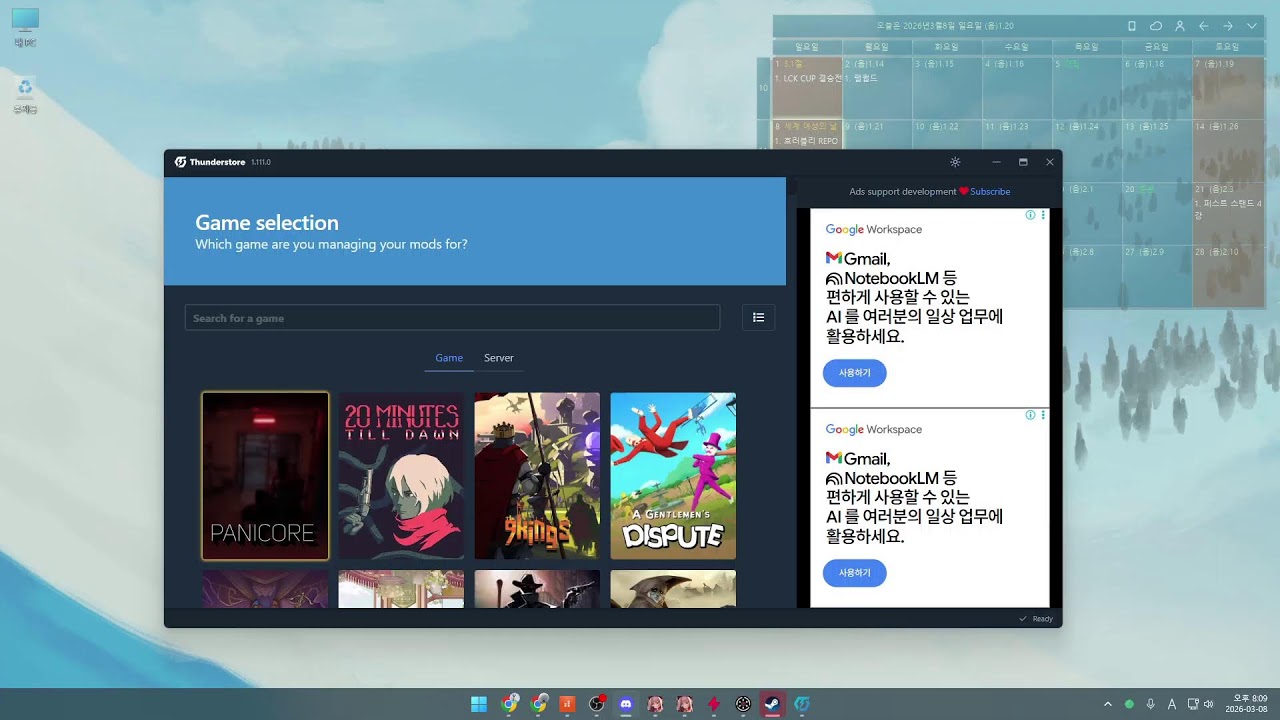Open the taskbar clock and date
This screenshot has height=720, width=1280.
coord(1247,704)
